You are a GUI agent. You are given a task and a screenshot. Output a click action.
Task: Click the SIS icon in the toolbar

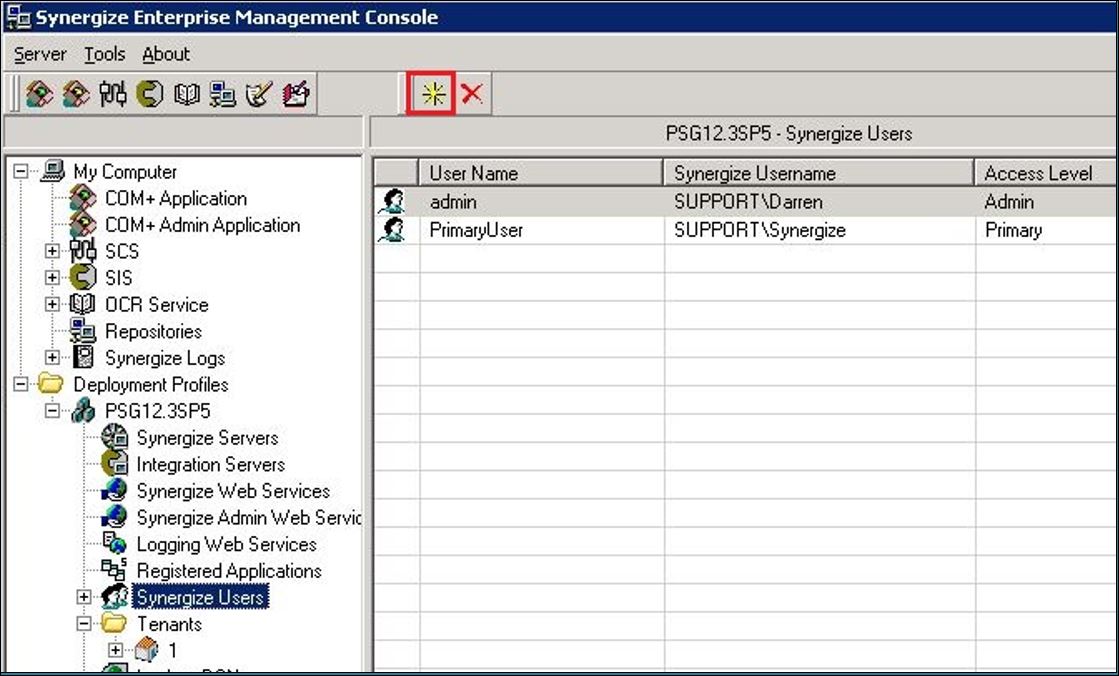coord(150,94)
